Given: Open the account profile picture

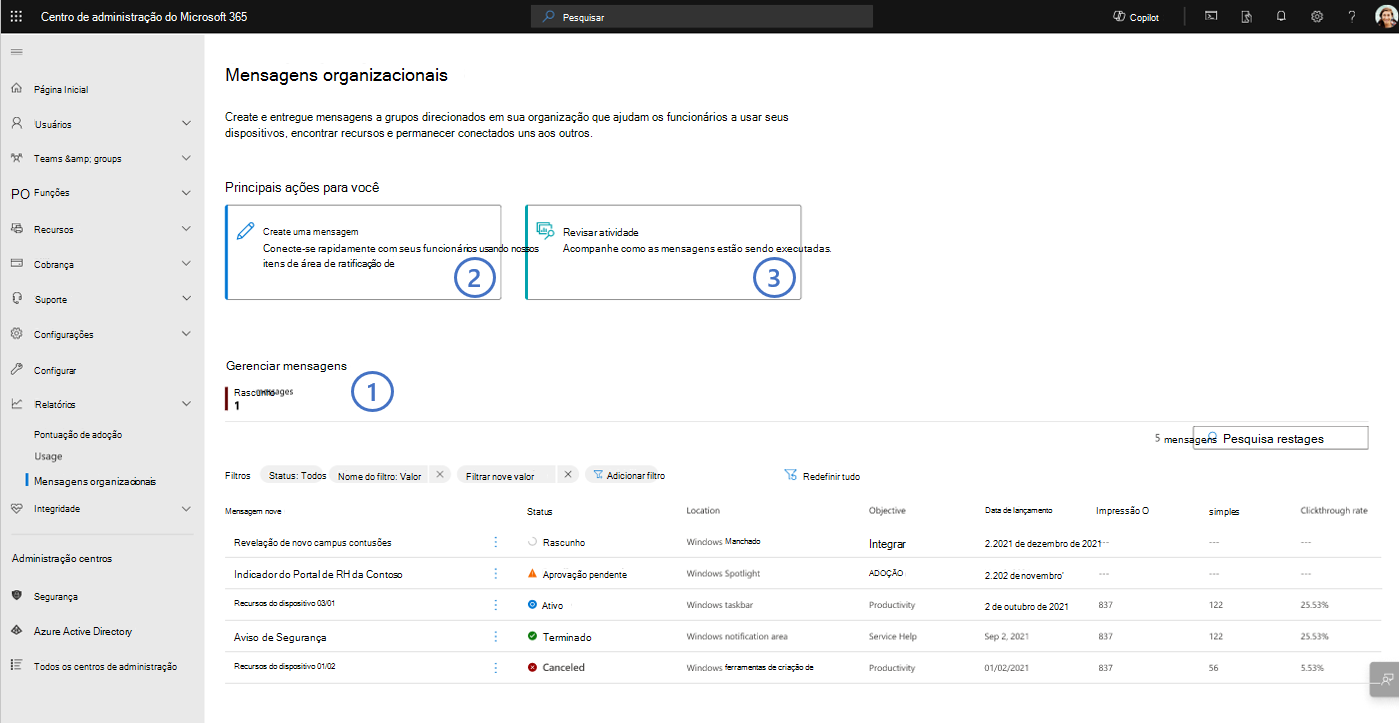Looking at the screenshot, I should point(1385,16).
